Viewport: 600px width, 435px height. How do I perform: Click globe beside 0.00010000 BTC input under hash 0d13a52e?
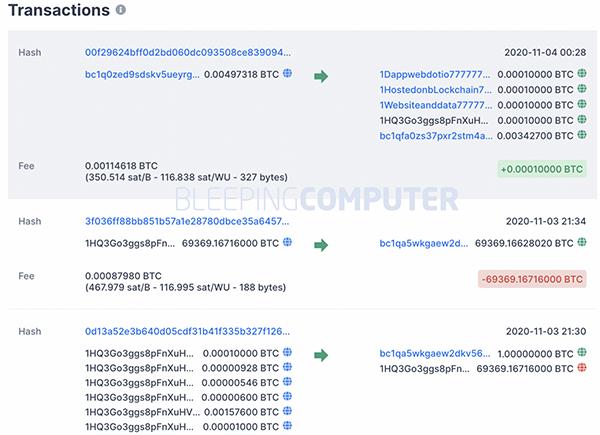[x=287, y=352]
